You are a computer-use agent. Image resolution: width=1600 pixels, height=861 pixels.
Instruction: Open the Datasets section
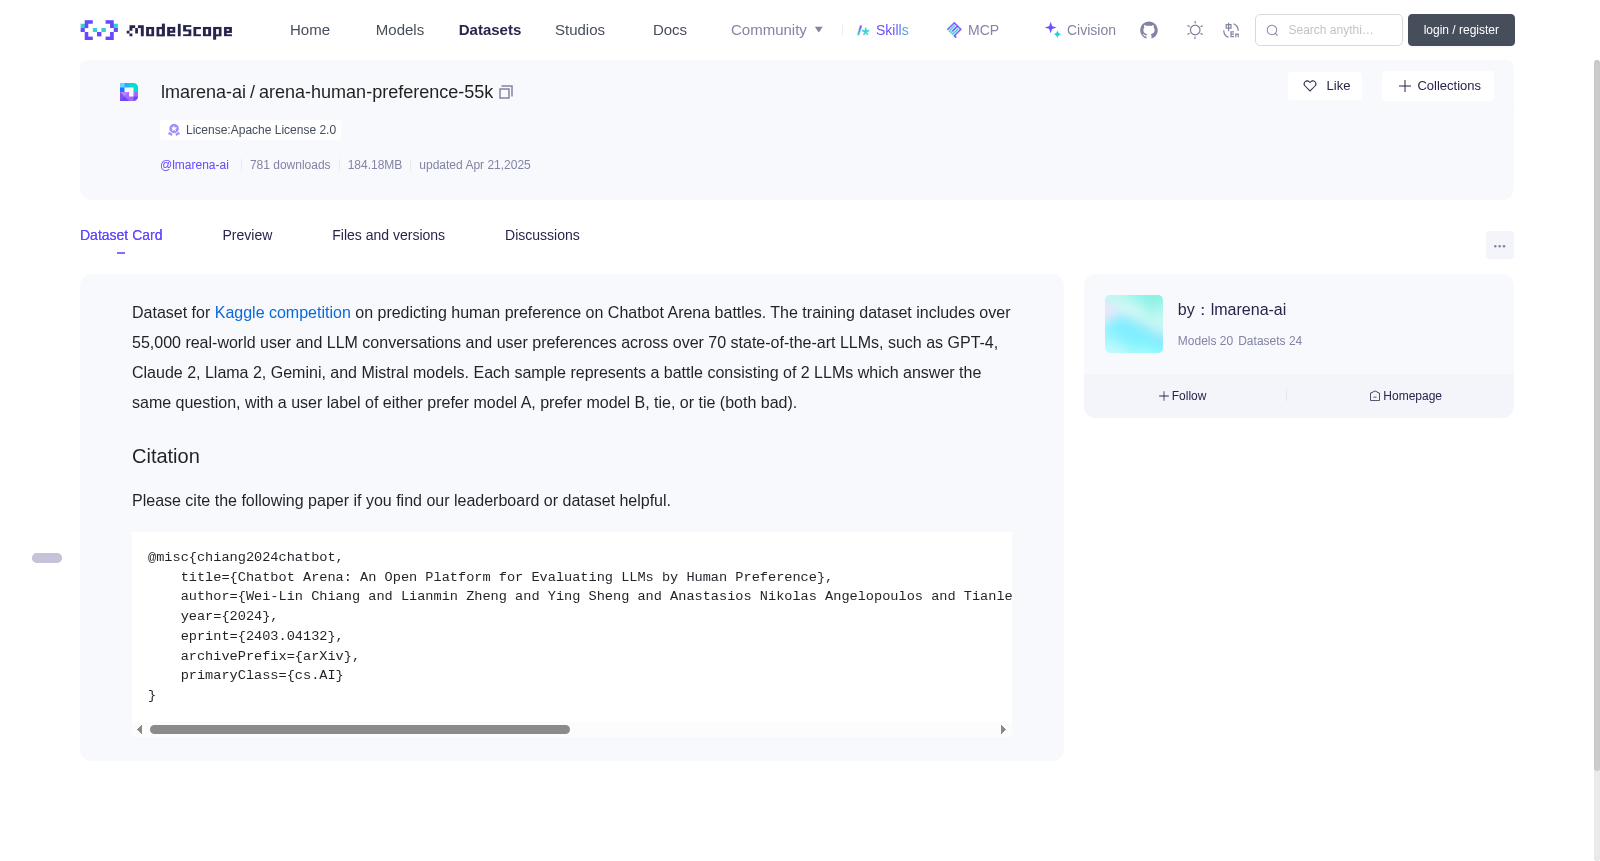pyautogui.click(x=490, y=30)
